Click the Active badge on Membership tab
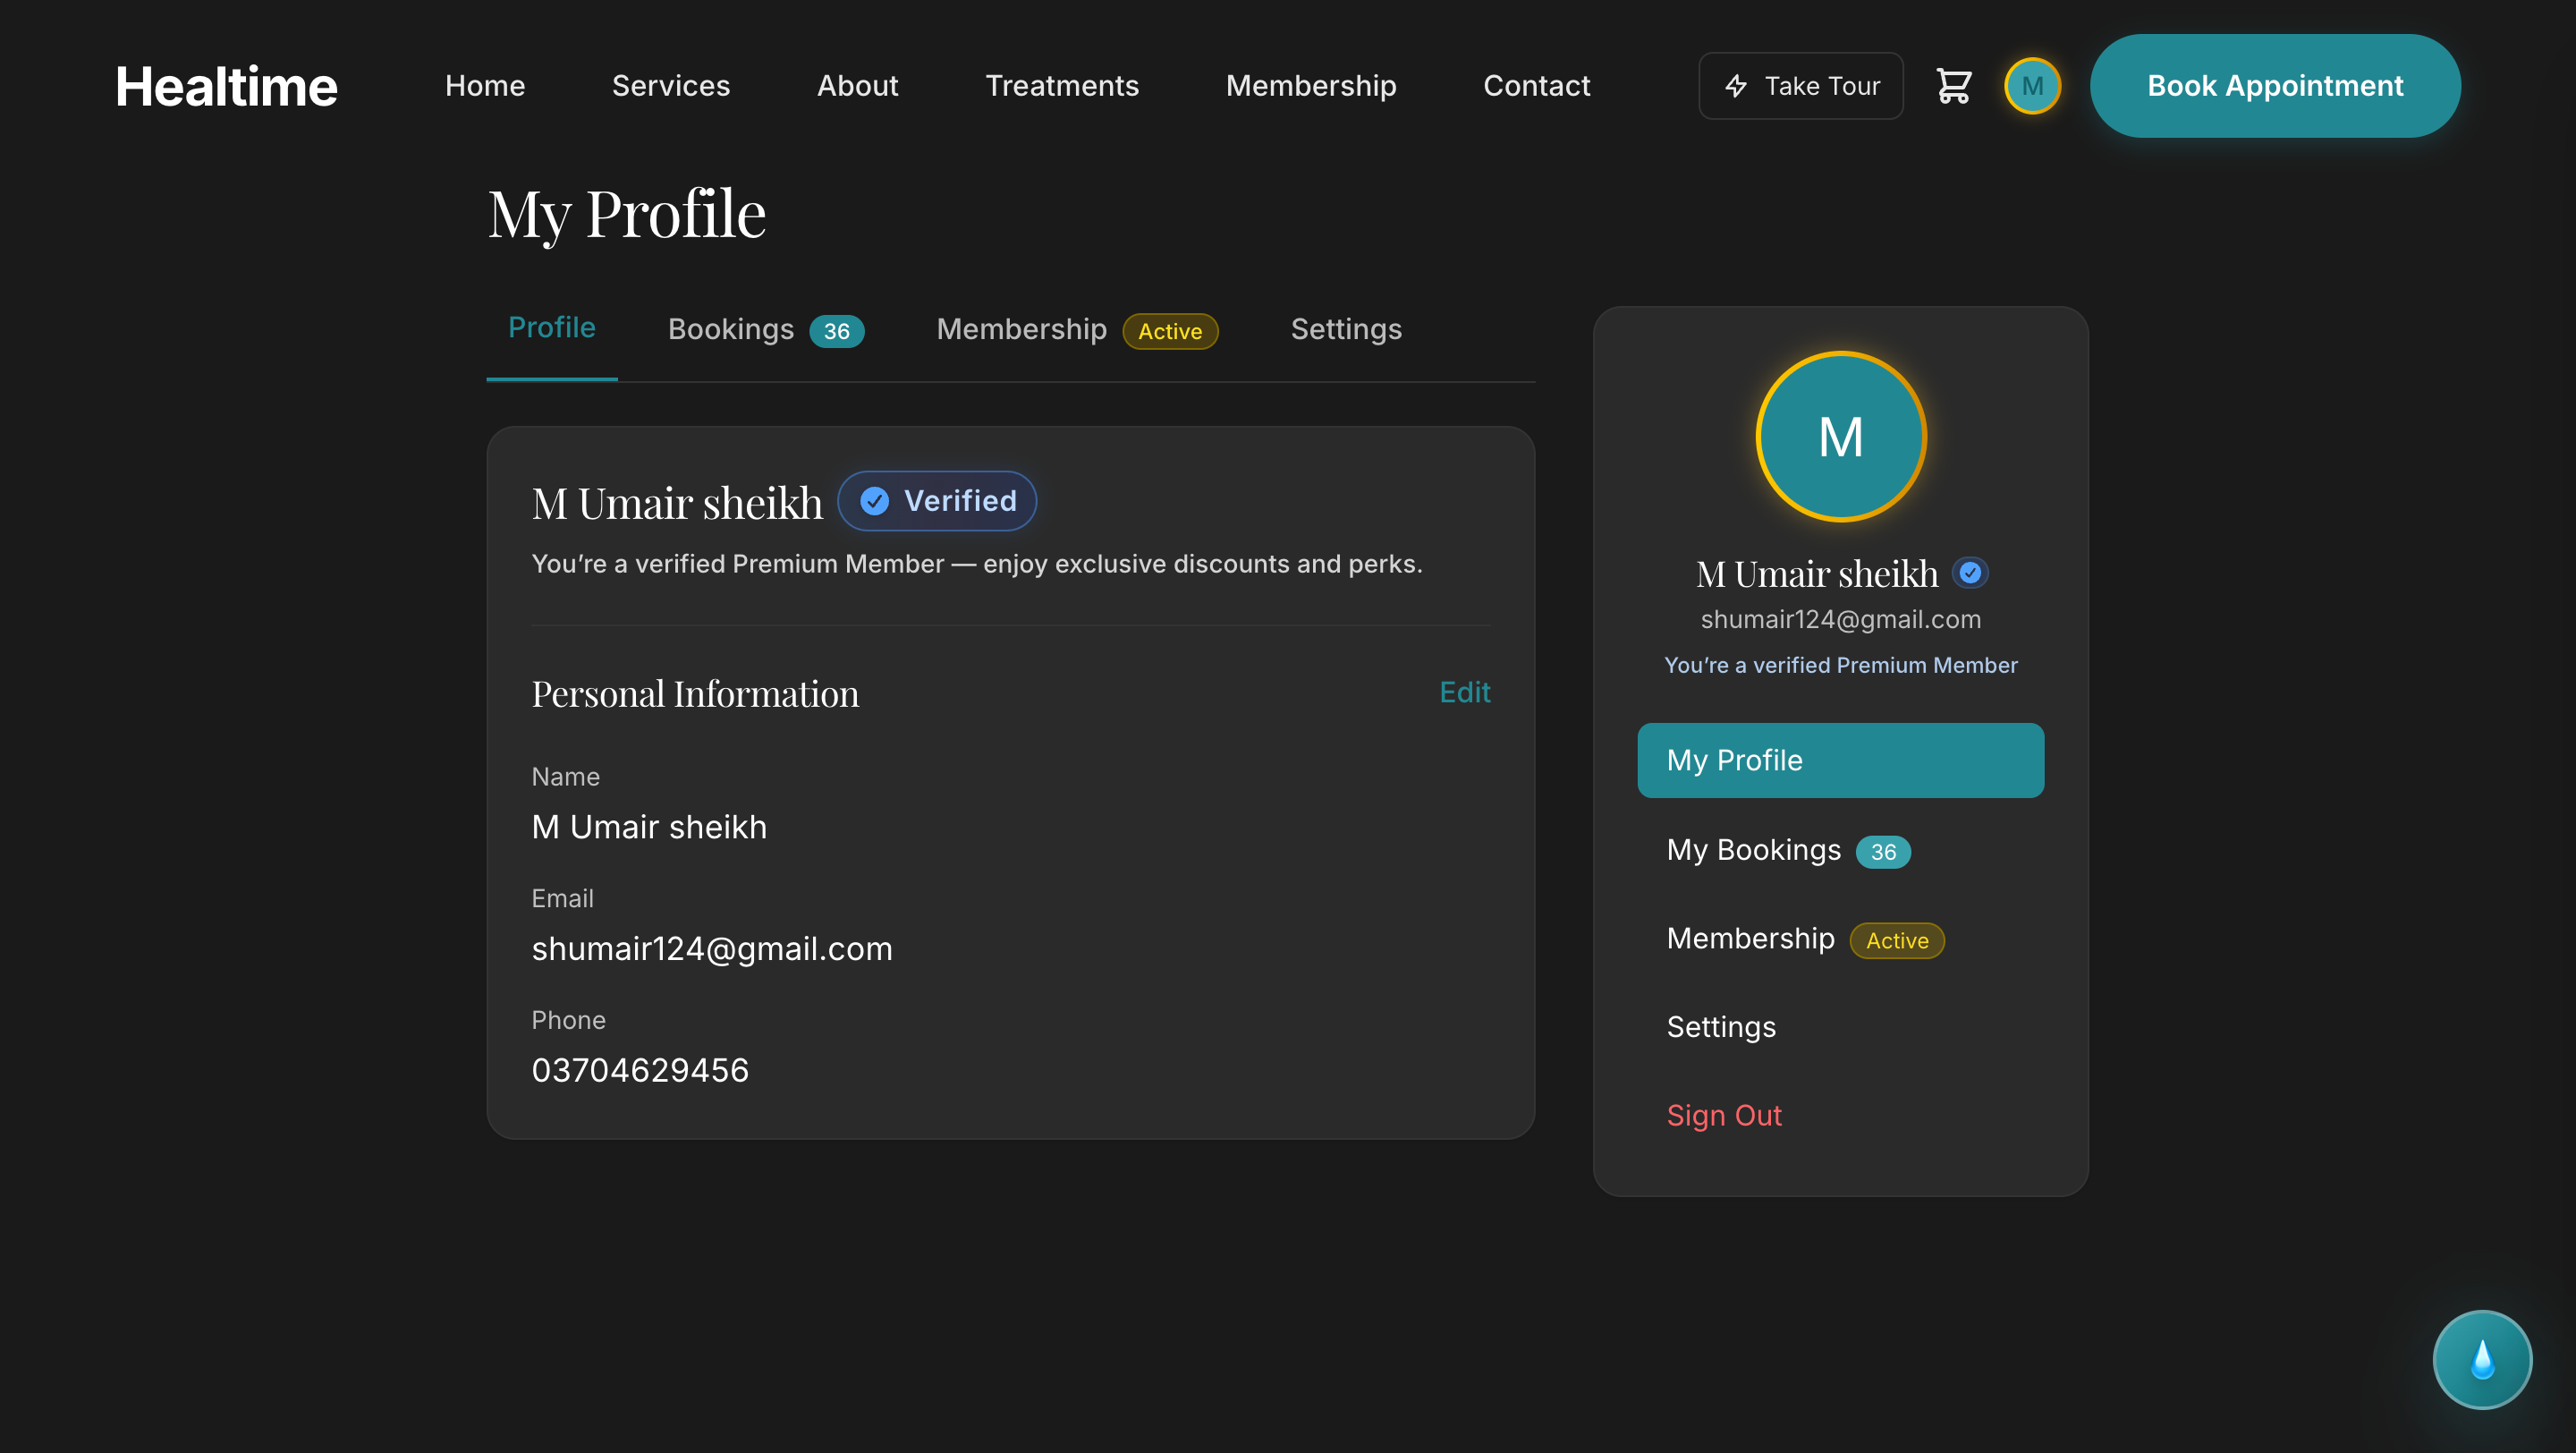The width and height of the screenshot is (2576, 1453). coord(1170,331)
